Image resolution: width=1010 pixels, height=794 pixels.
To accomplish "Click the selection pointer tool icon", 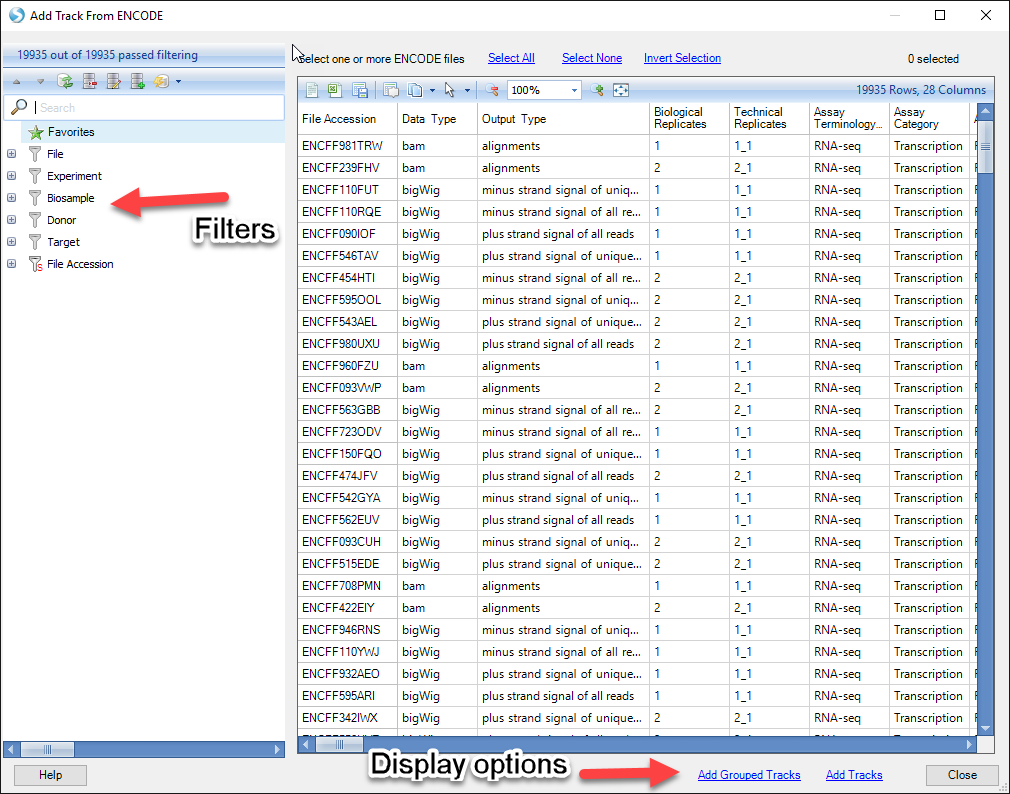I will [450, 90].
